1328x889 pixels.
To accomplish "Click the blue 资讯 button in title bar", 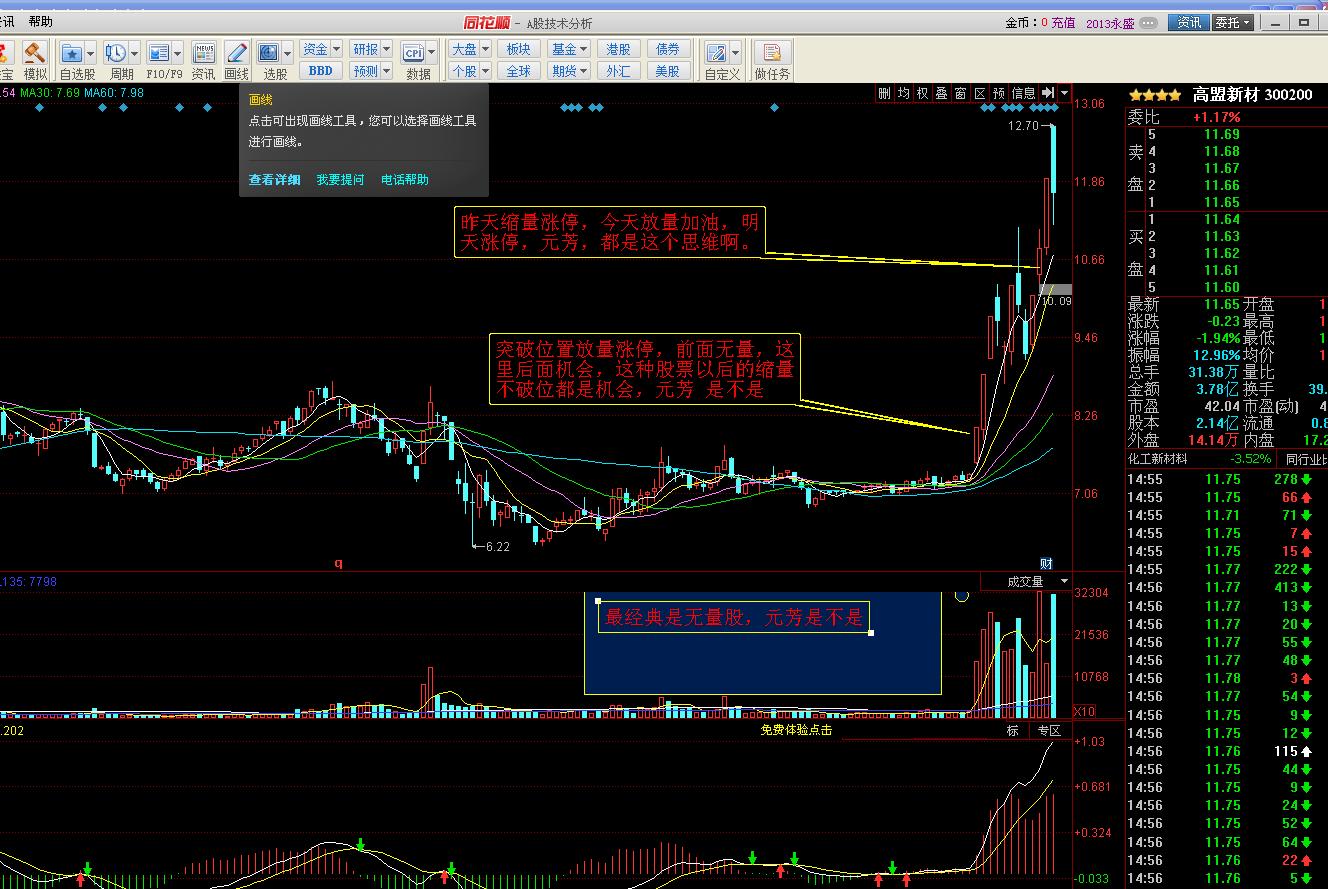I will [1189, 22].
